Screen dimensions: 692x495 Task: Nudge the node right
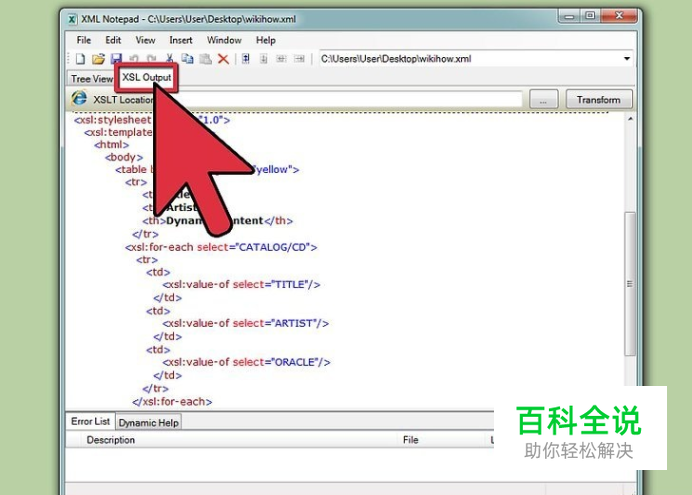coord(299,59)
